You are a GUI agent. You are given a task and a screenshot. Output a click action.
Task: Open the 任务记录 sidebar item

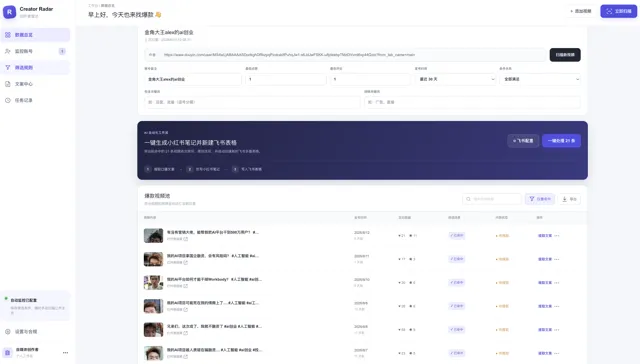(x=36, y=100)
